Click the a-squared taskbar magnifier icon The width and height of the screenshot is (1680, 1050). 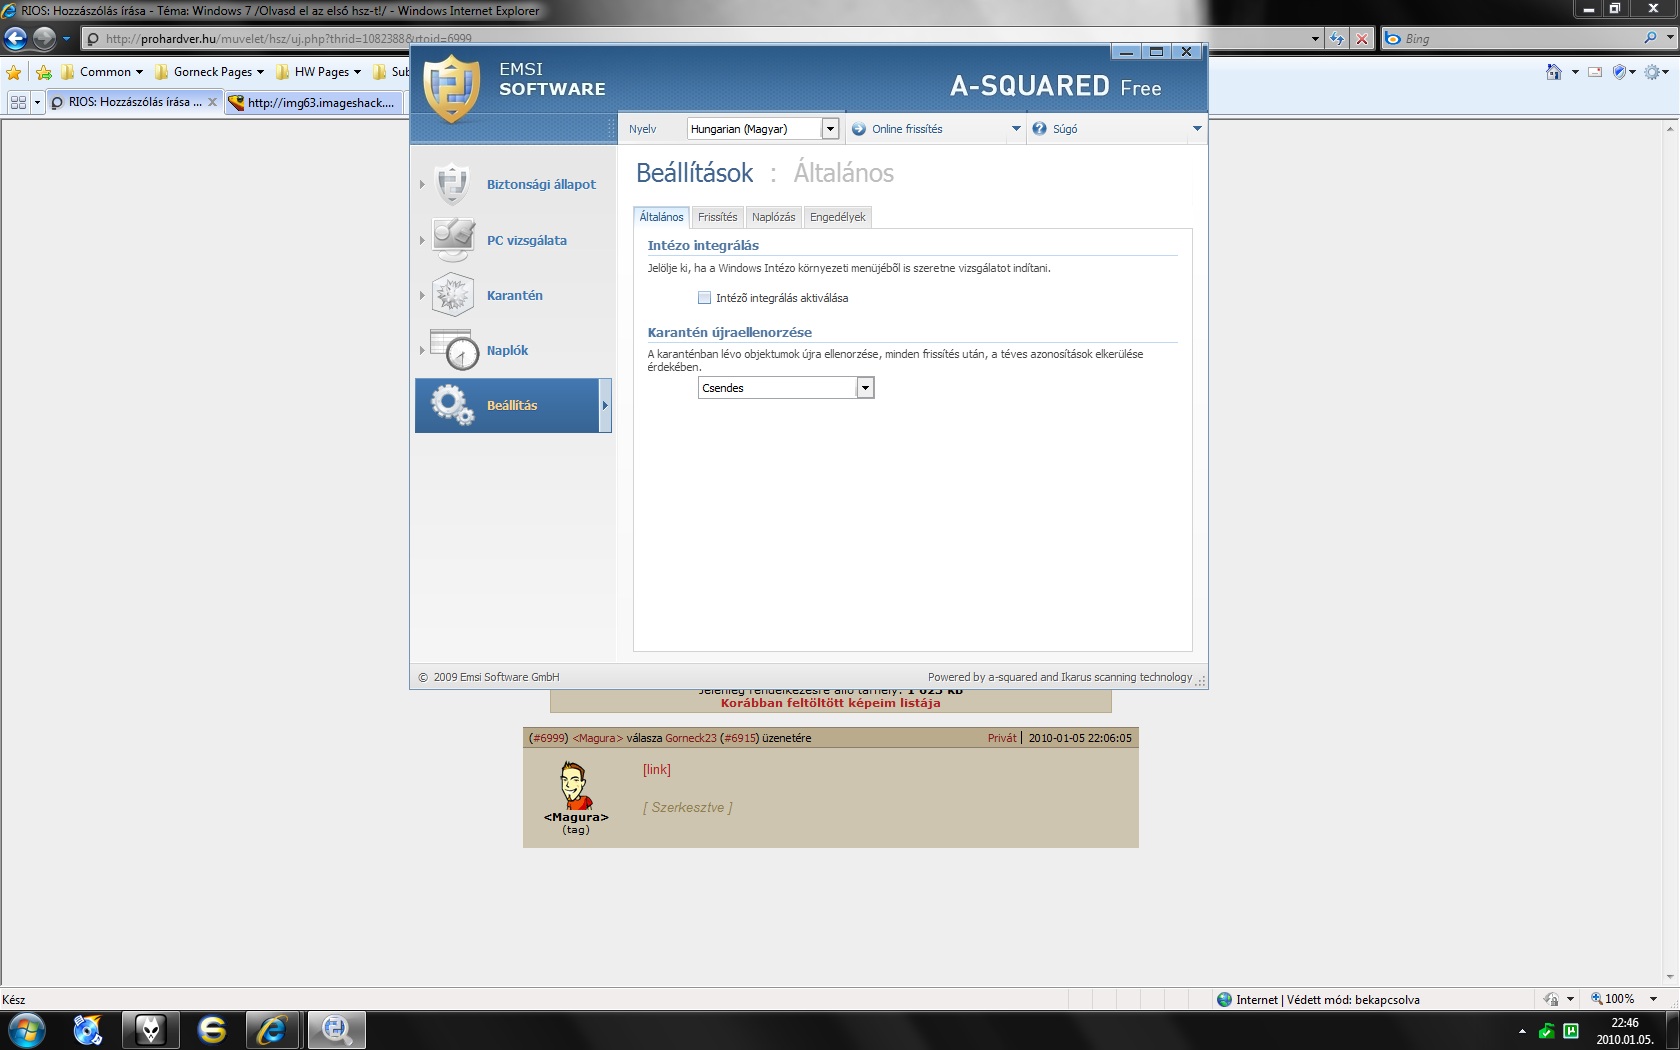pos(336,1030)
